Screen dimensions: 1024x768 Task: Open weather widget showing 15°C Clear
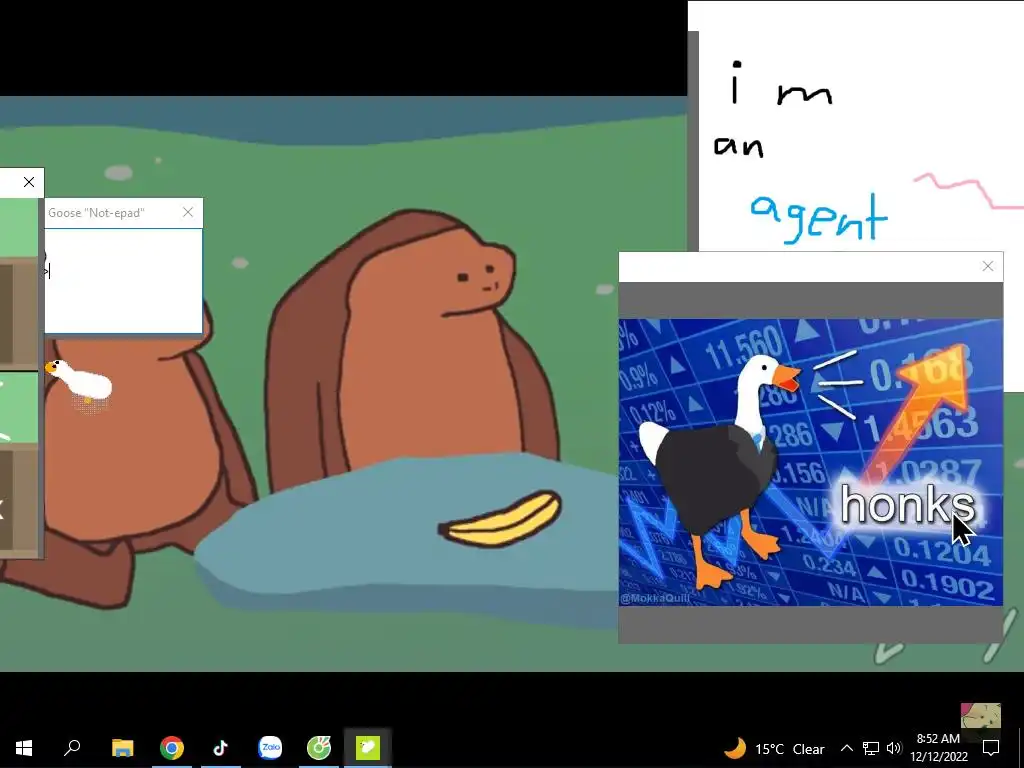pyautogui.click(x=775, y=748)
